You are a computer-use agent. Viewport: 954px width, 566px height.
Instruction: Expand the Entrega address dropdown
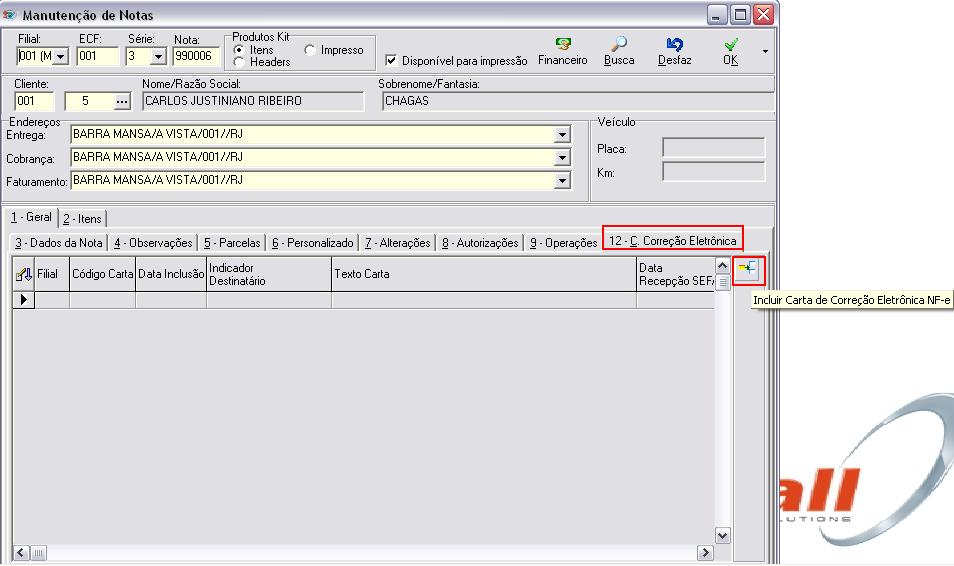tap(562, 135)
